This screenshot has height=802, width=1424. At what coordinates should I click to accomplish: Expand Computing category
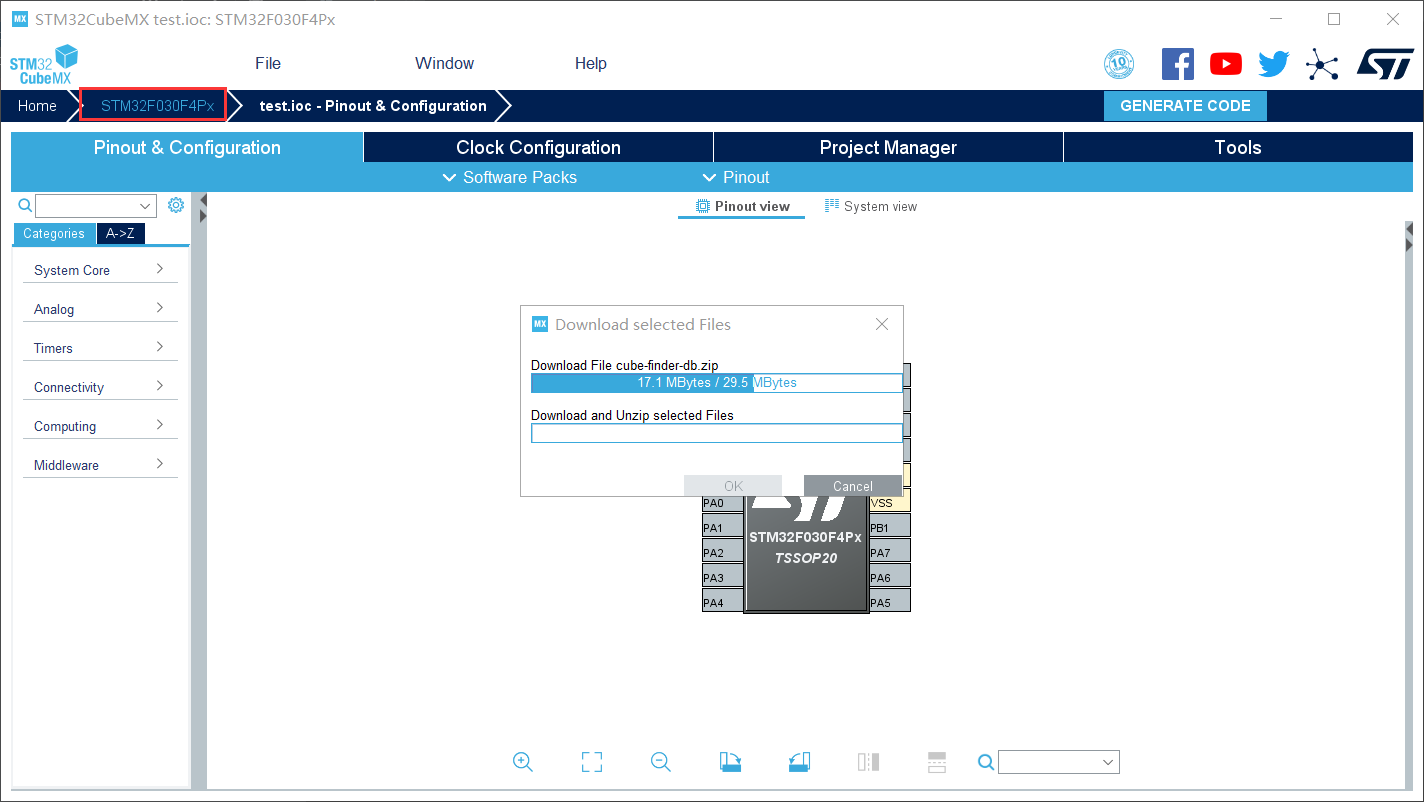(x=100, y=426)
